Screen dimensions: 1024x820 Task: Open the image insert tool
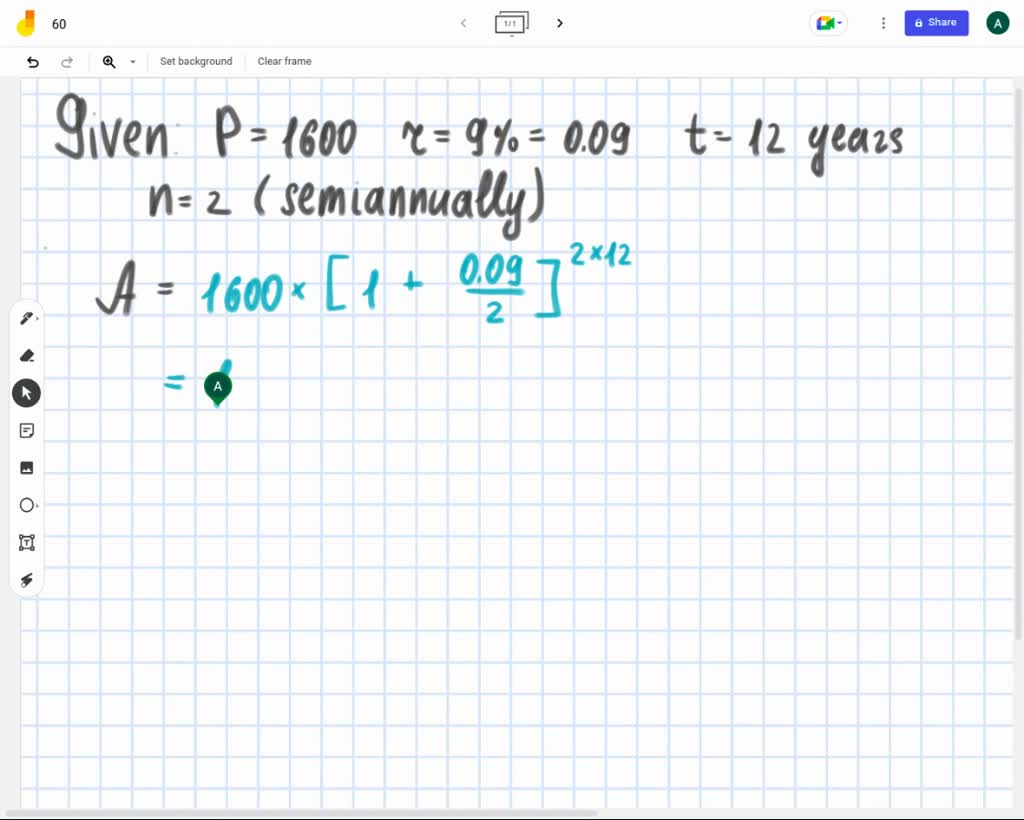click(27, 467)
